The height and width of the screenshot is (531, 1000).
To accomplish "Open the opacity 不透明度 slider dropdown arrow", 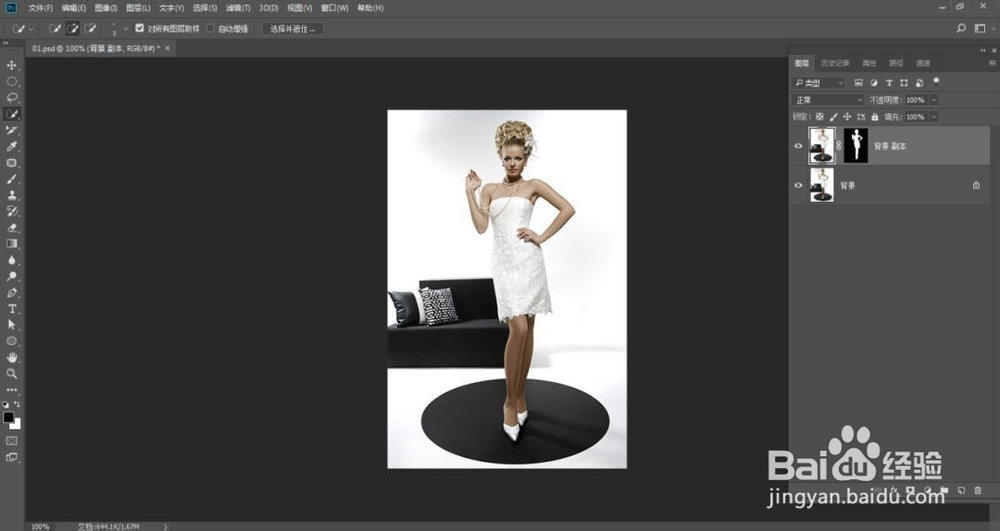I will coord(934,100).
